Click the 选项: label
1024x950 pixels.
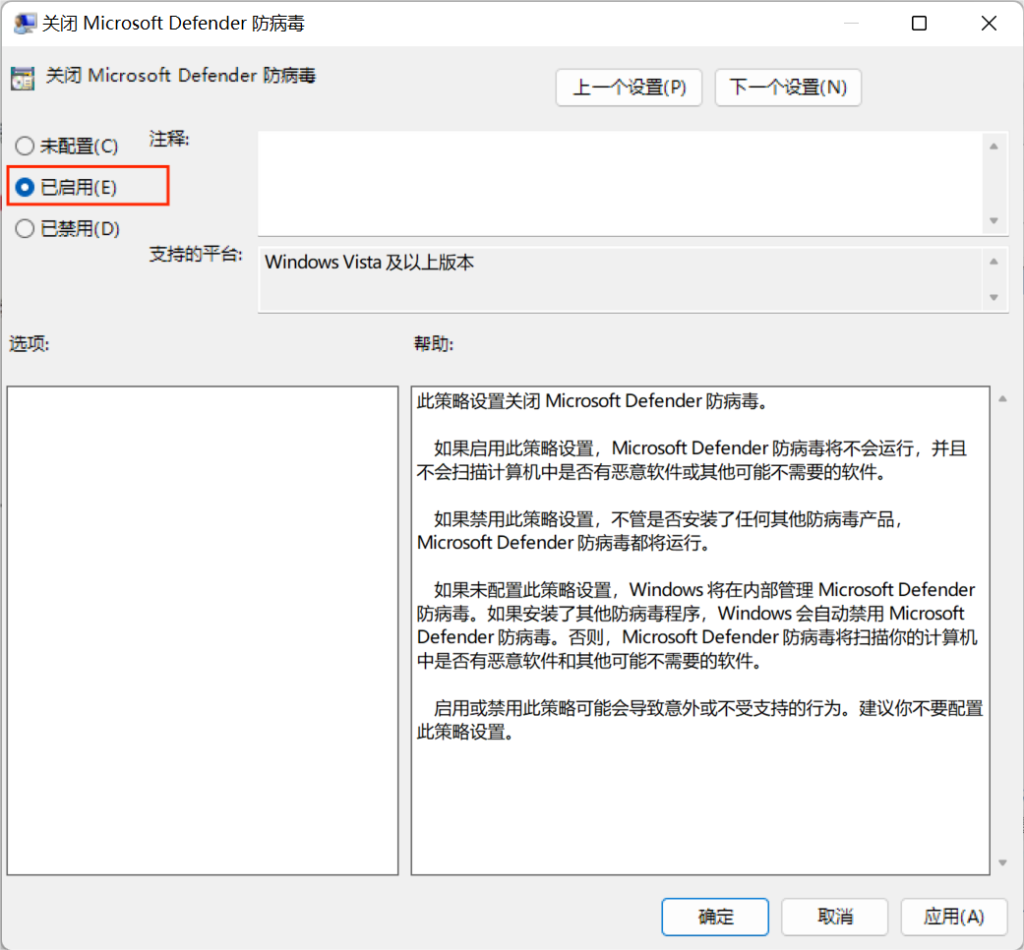(29, 343)
